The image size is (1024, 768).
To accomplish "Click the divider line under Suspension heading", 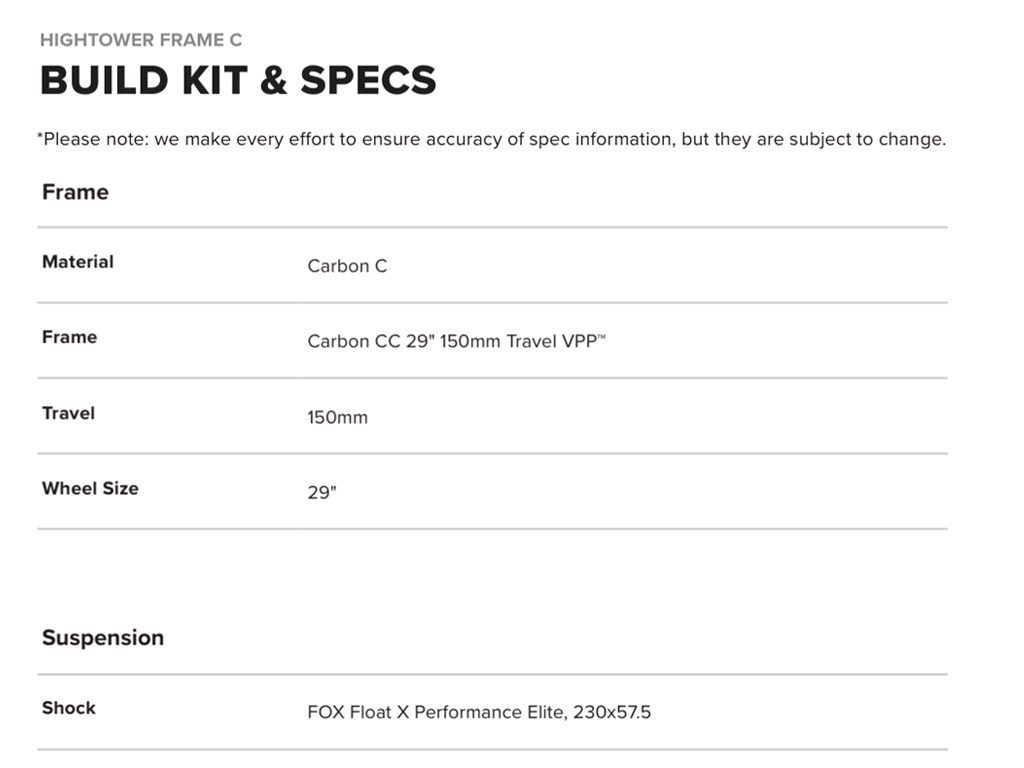I will [x=492, y=674].
